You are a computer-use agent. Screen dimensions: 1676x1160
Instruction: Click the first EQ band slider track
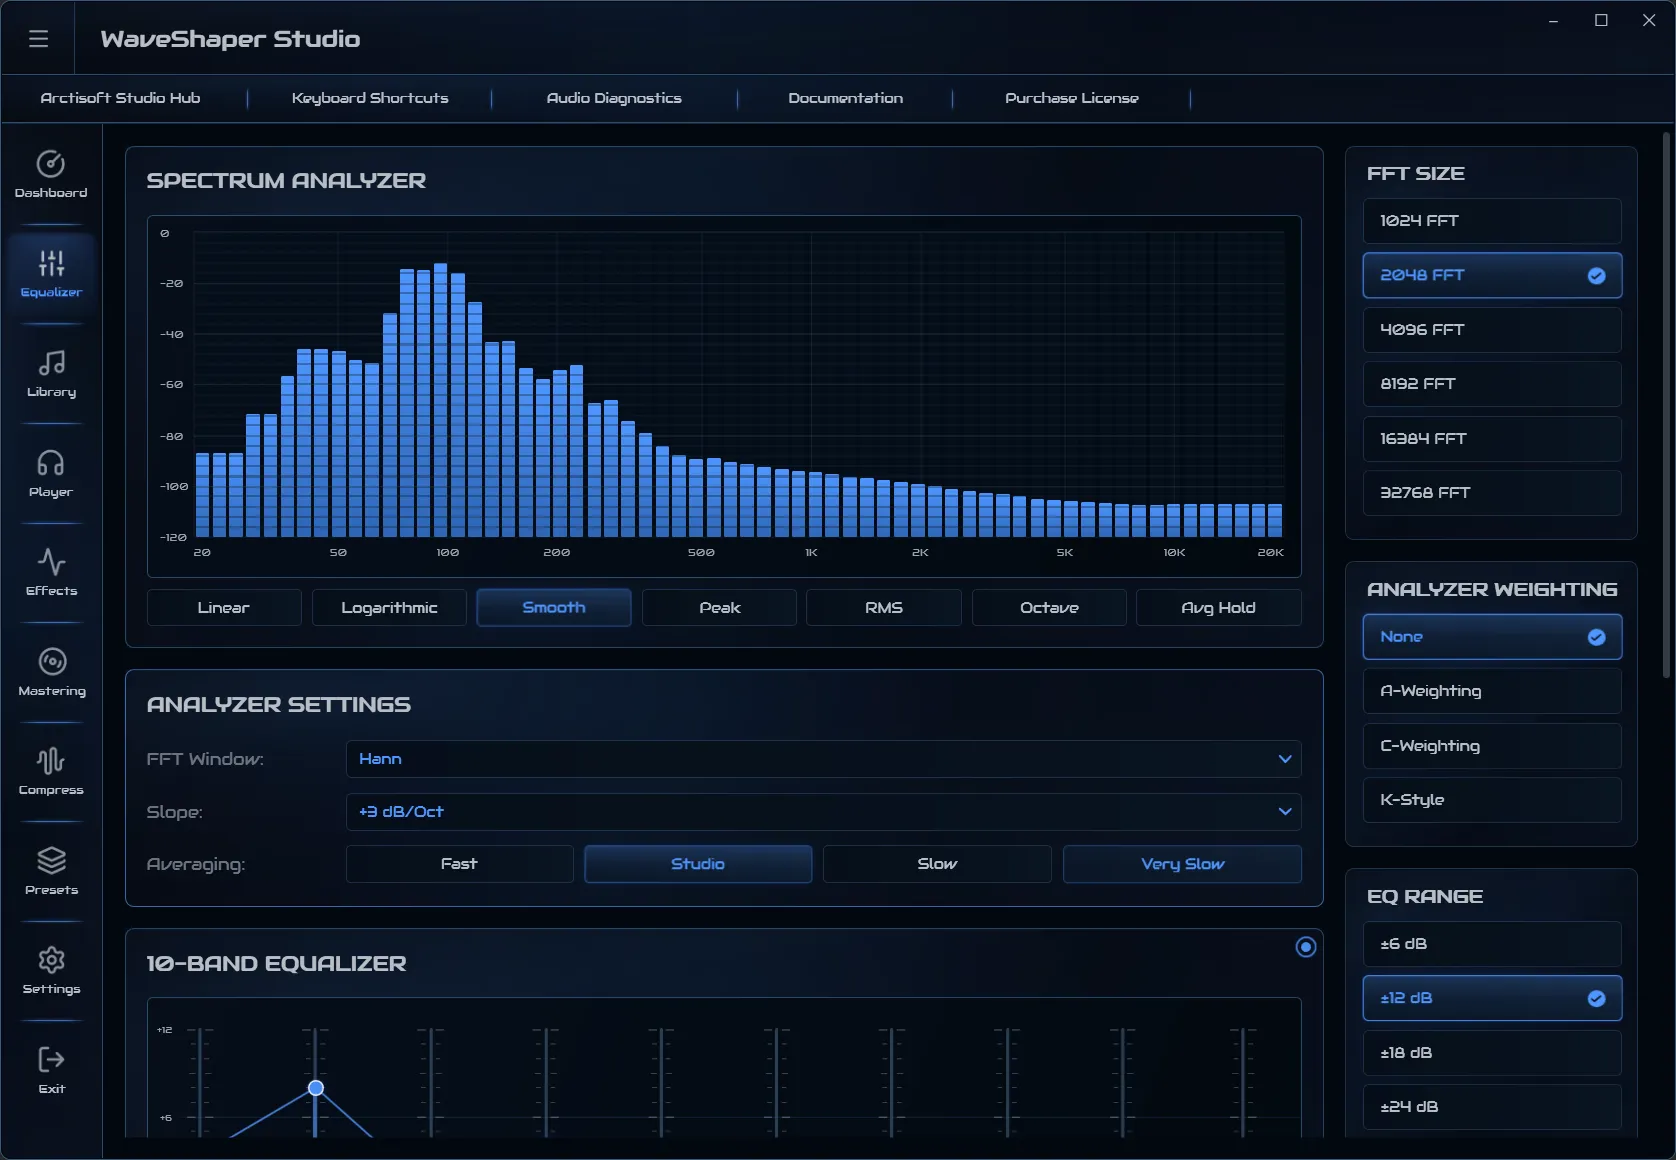(x=200, y=1082)
